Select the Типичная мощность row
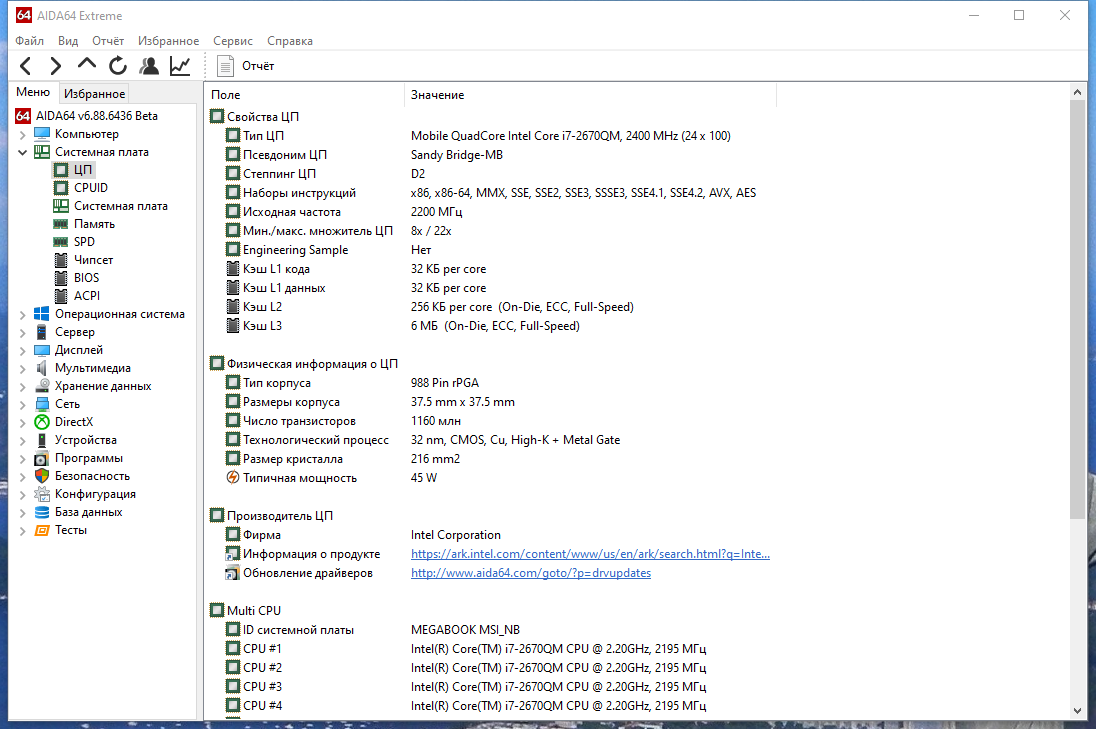 coord(331,478)
